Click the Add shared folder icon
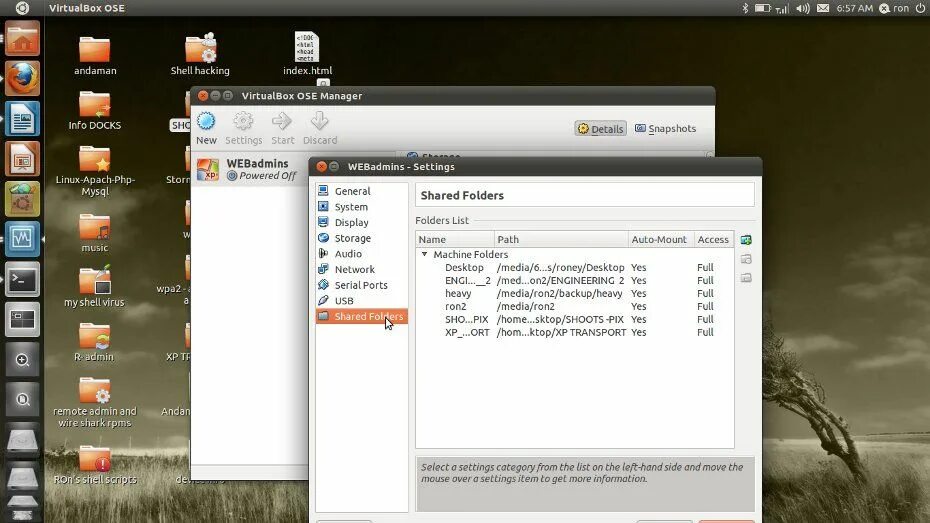Image resolution: width=930 pixels, height=523 pixels. coord(746,240)
